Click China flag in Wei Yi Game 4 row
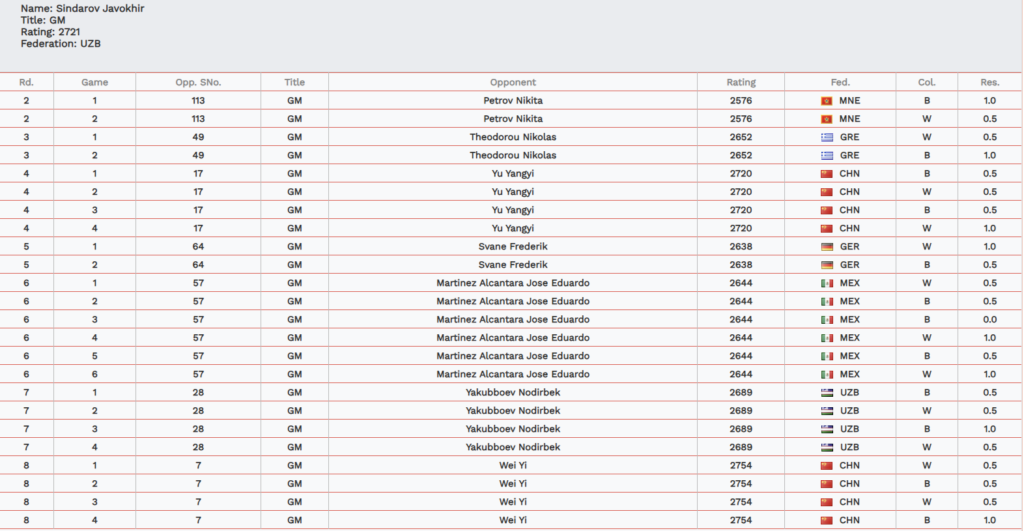The image size is (1024, 531). (x=826, y=520)
